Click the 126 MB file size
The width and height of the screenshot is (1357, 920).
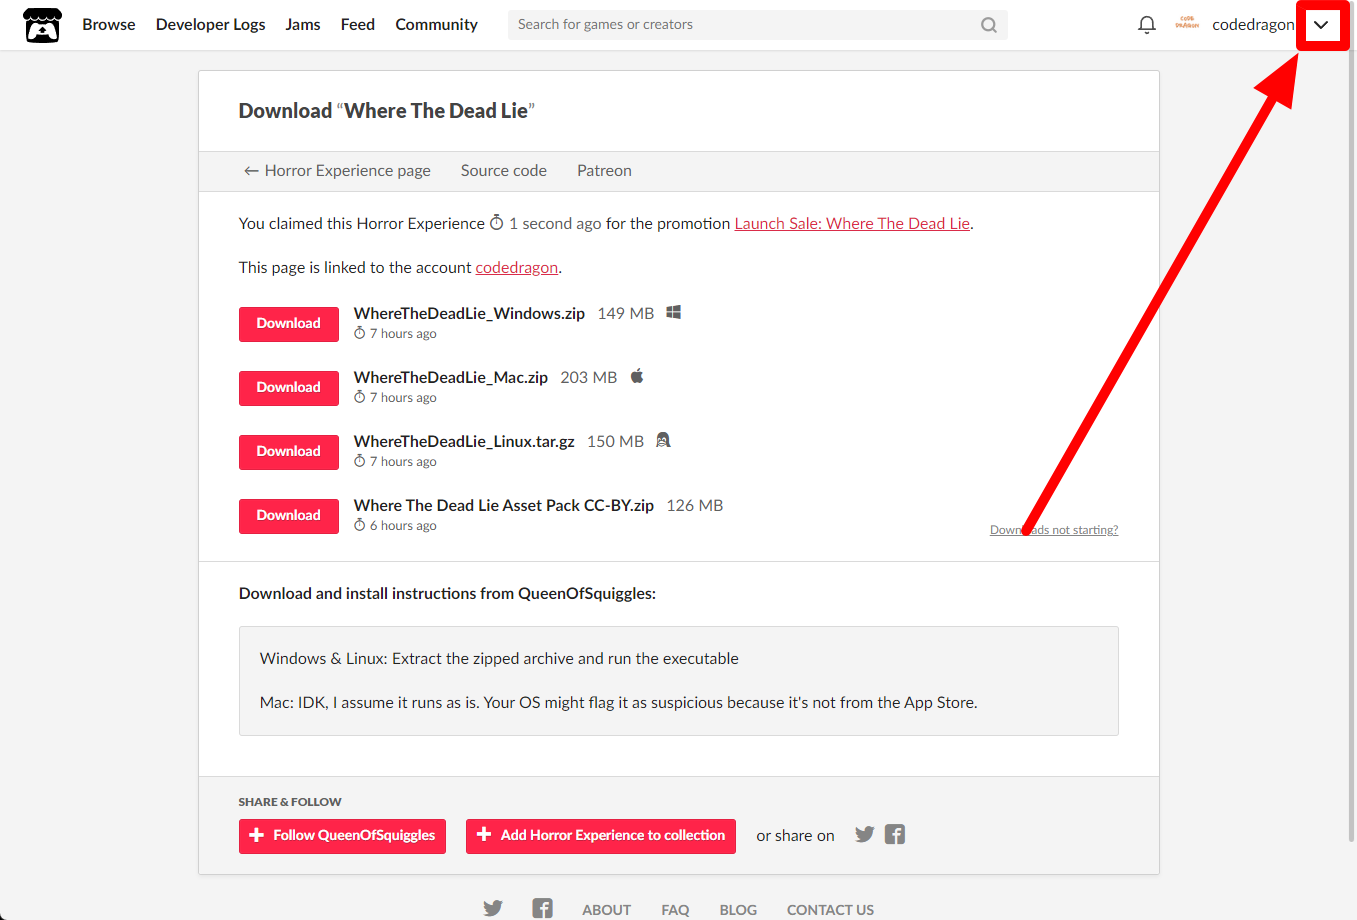695,505
